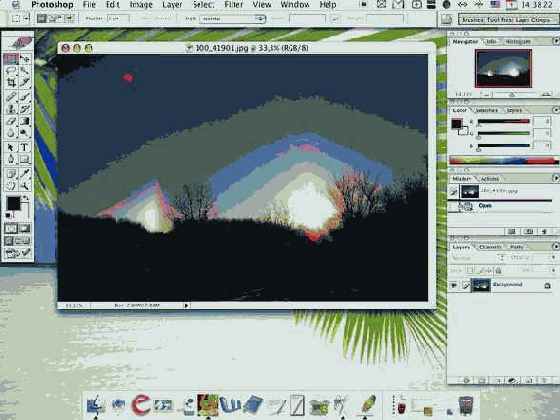
Task: Select the Crop tool
Action: pos(11,83)
